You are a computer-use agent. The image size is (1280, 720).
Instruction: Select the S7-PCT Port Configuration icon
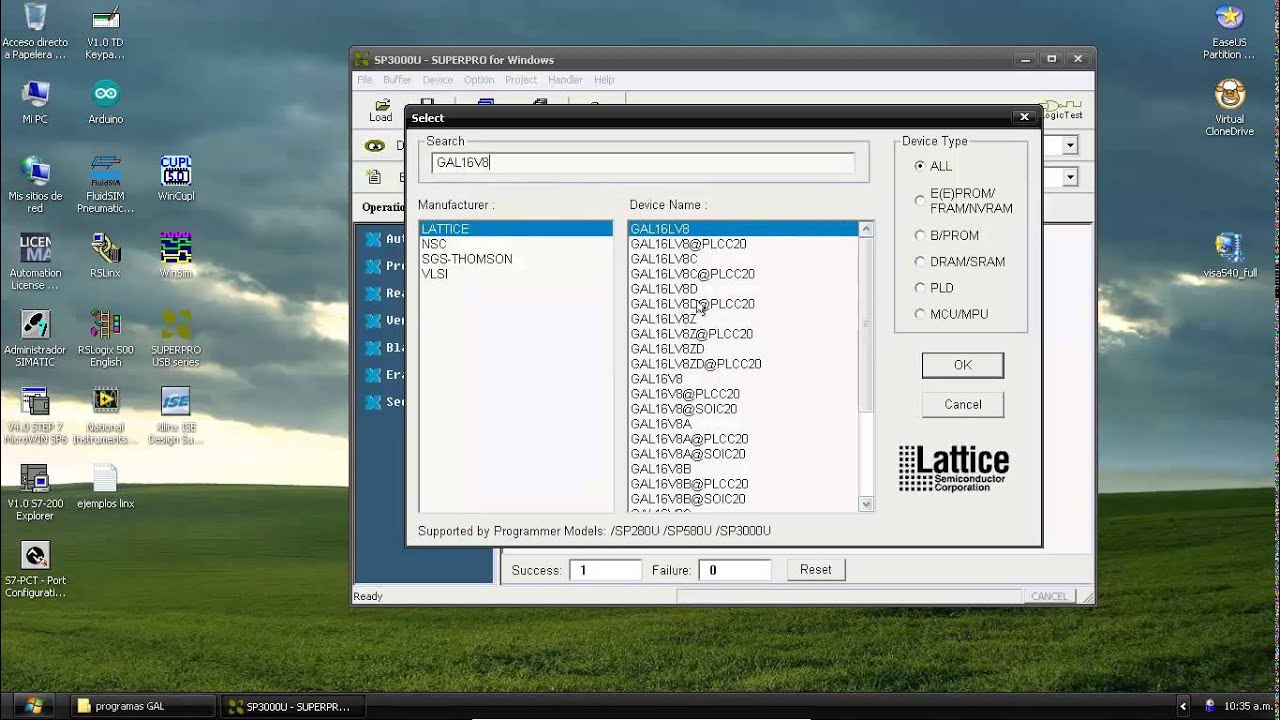(x=35, y=570)
